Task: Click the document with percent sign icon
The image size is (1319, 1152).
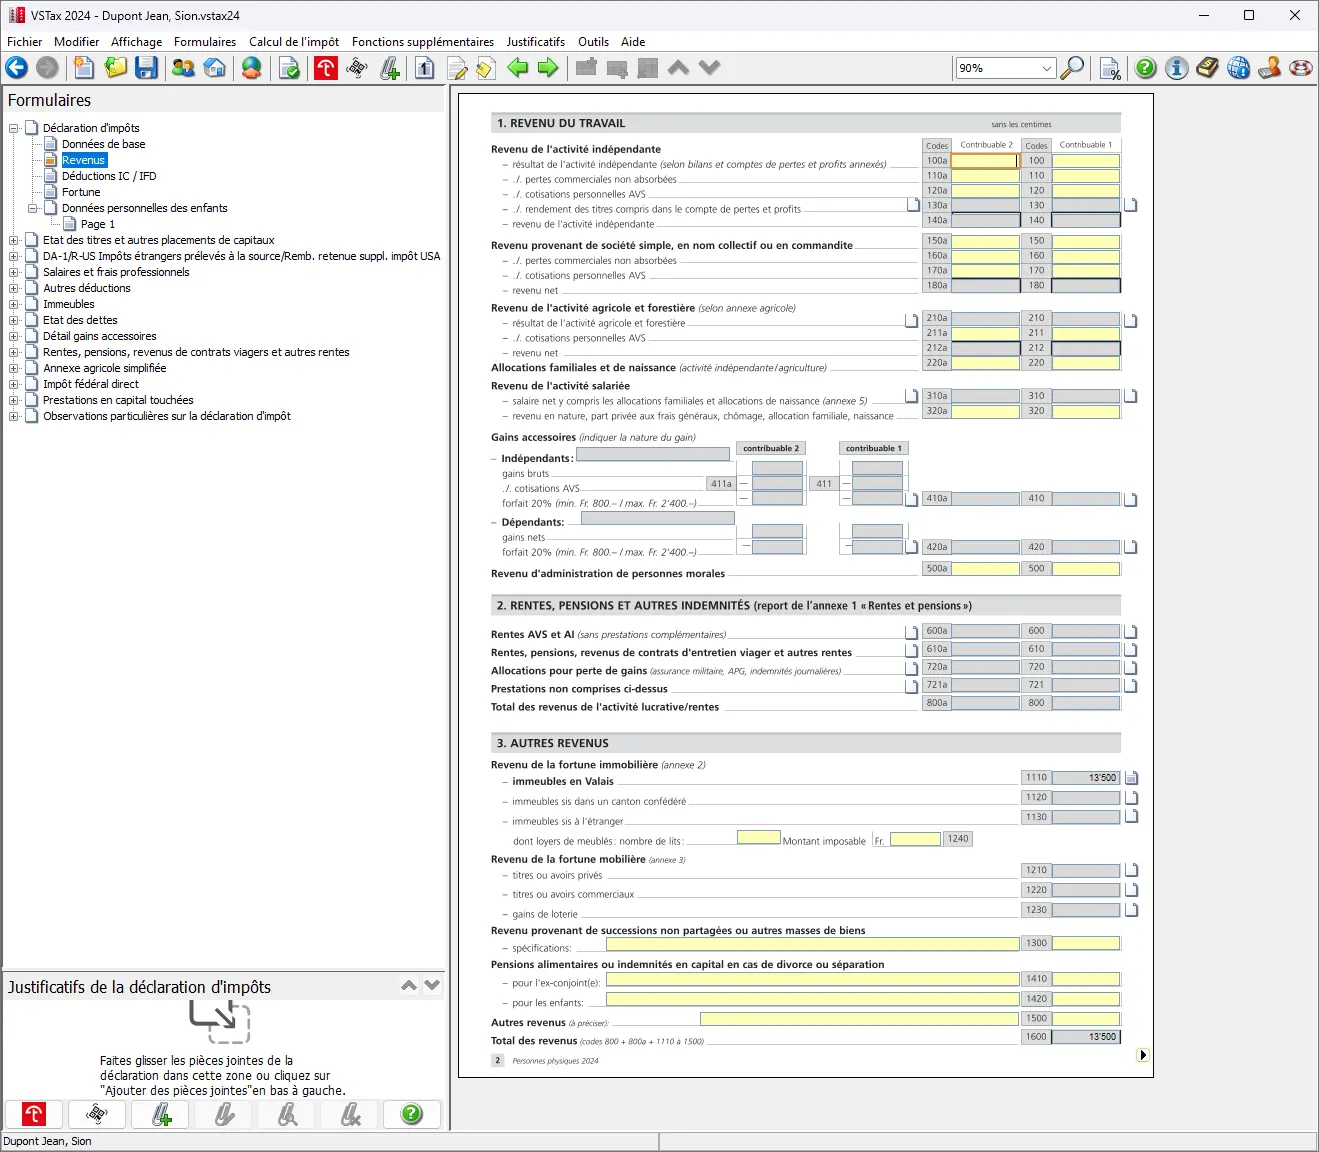Action: pyautogui.click(x=1110, y=68)
